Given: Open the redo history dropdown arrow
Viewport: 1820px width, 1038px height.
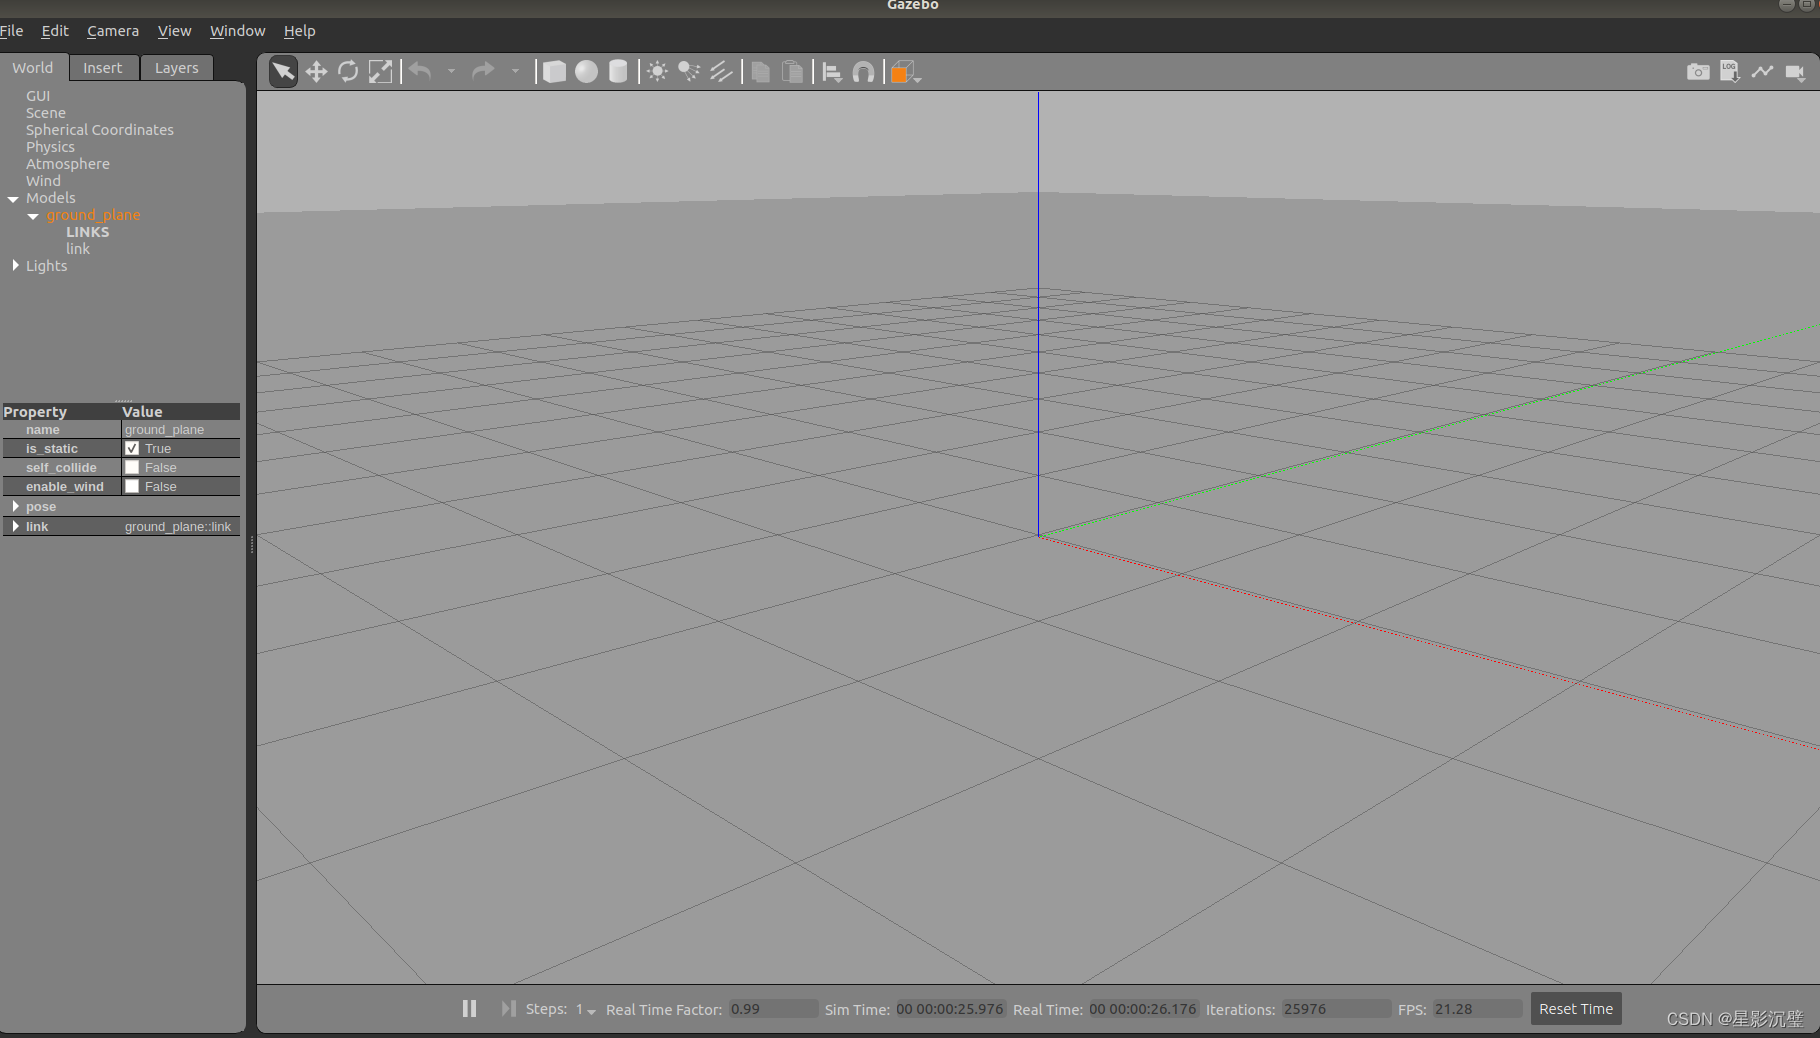Looking at the screenshot, I should [515, 71].
